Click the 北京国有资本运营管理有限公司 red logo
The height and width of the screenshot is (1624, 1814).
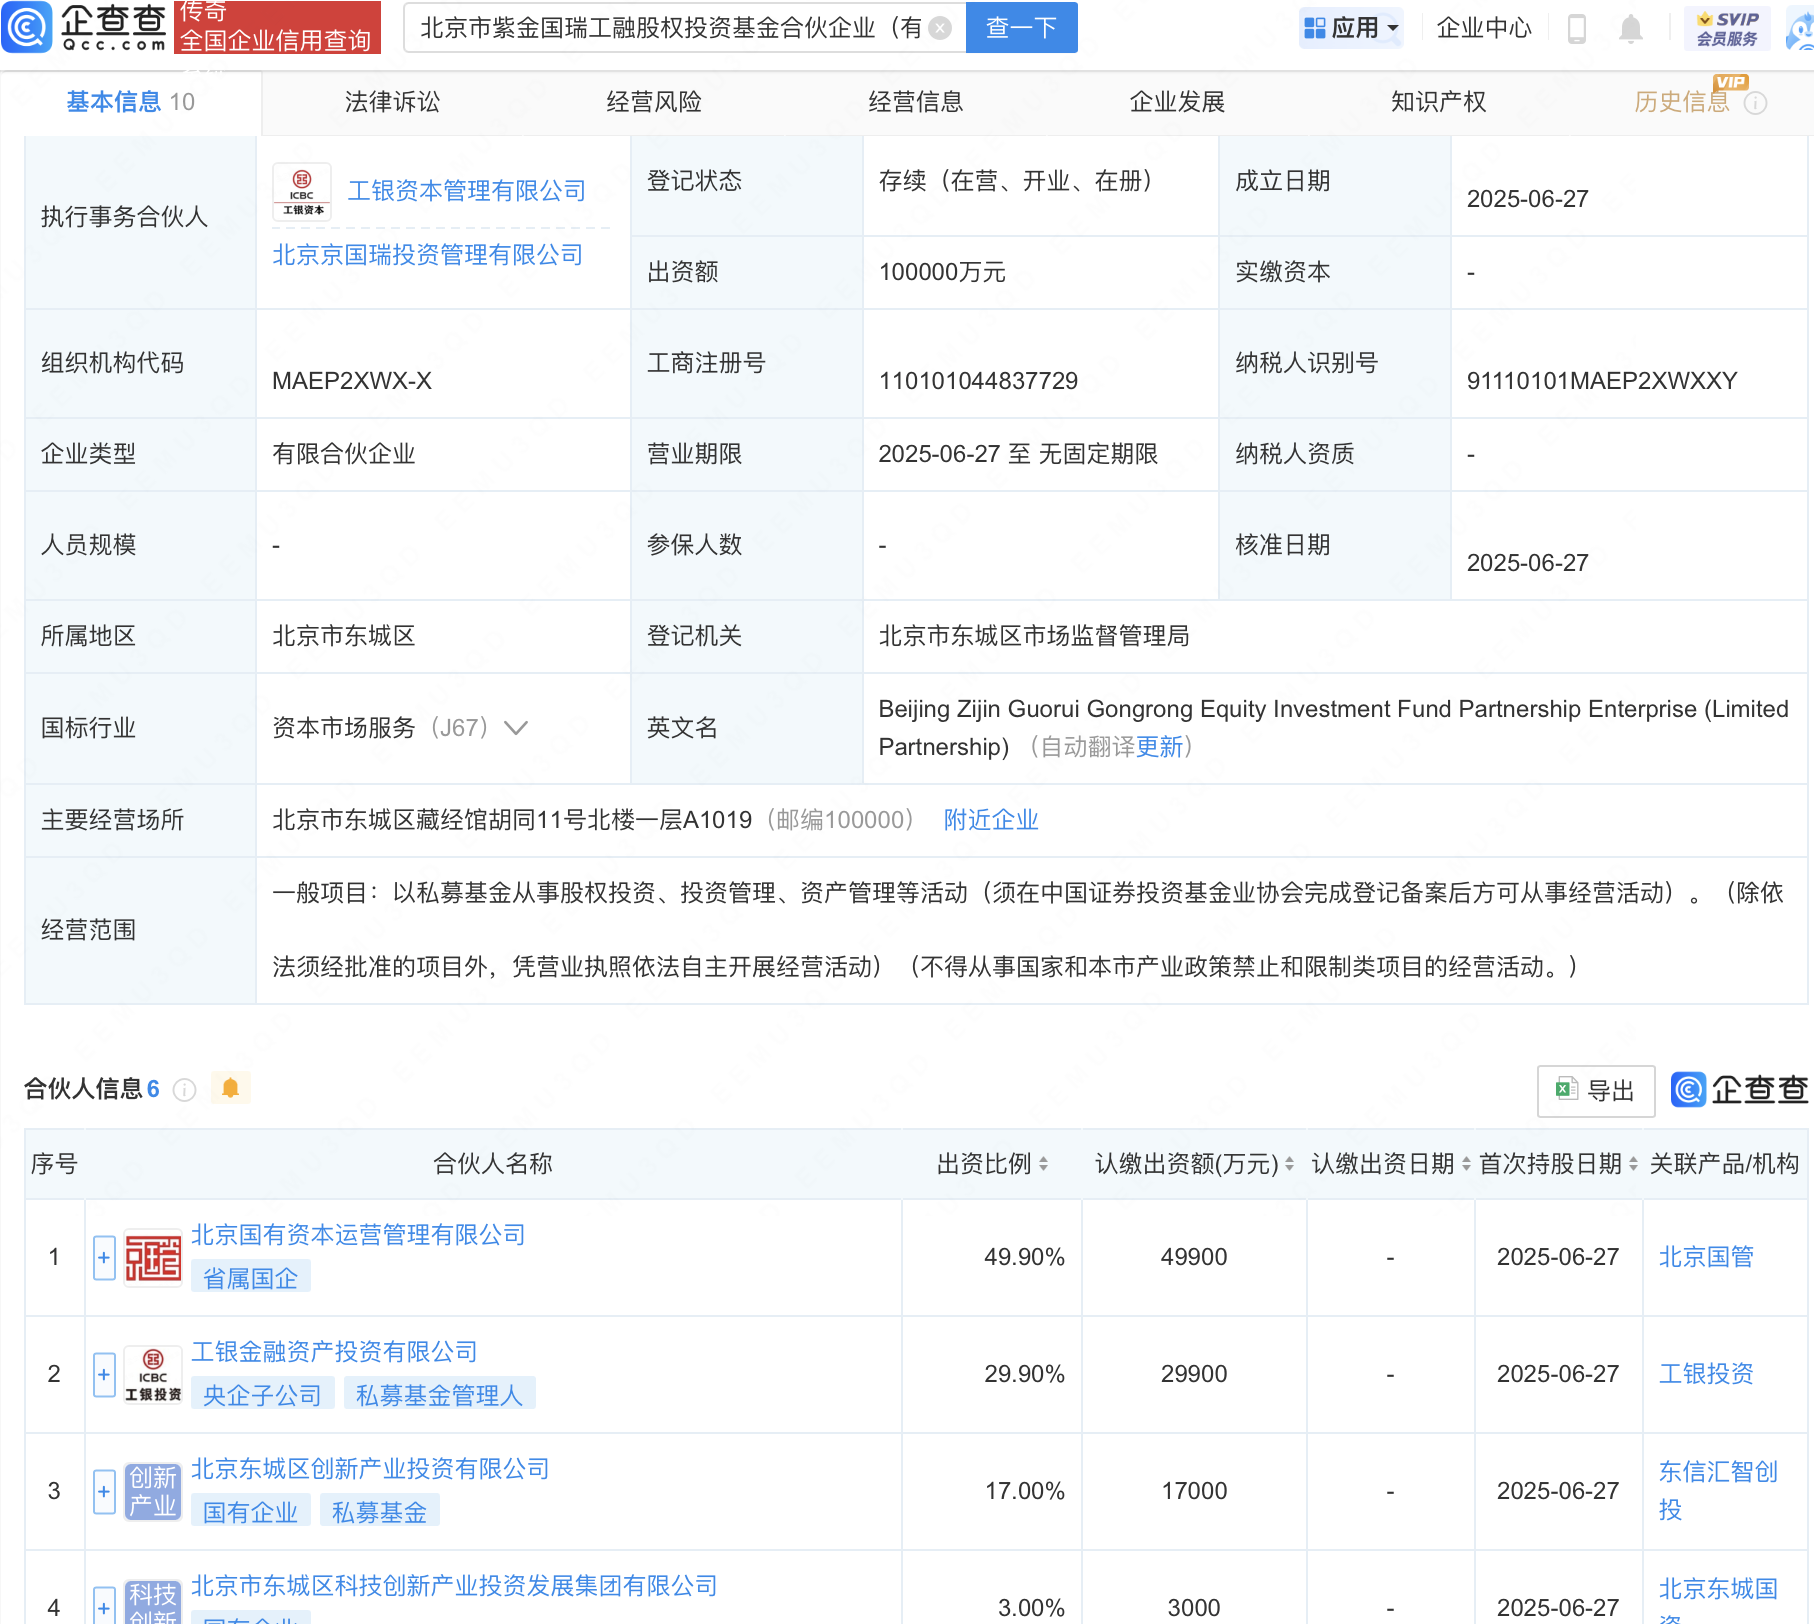tap(153, 1257)
